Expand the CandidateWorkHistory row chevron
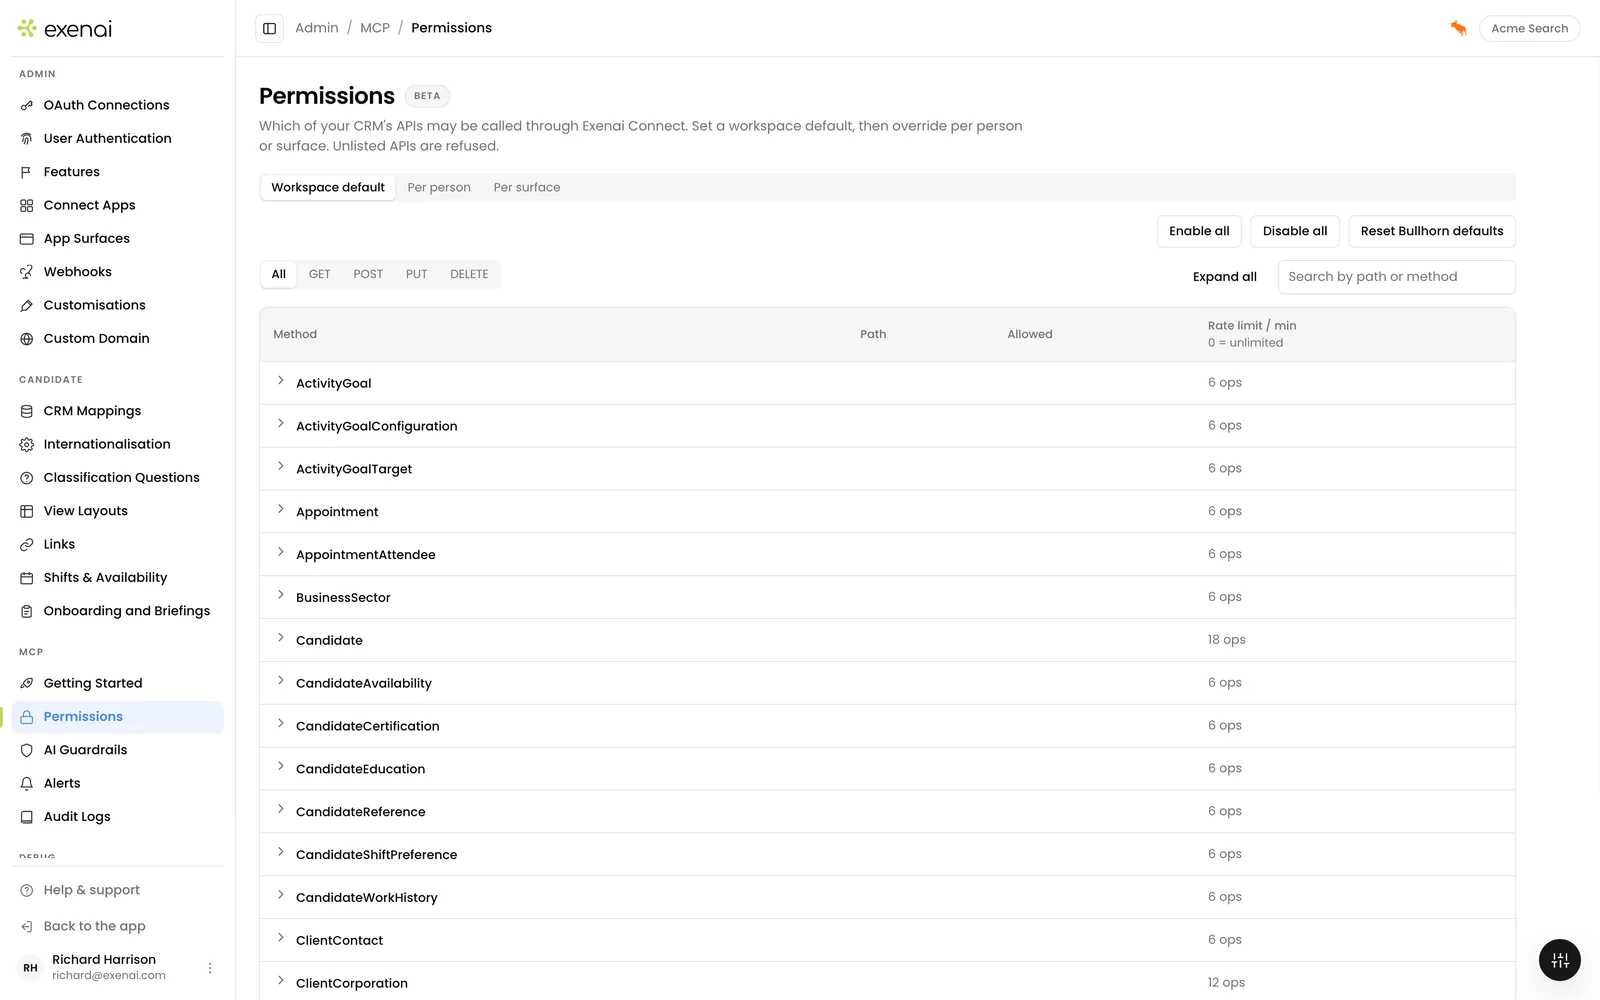 tap(281, 895)
